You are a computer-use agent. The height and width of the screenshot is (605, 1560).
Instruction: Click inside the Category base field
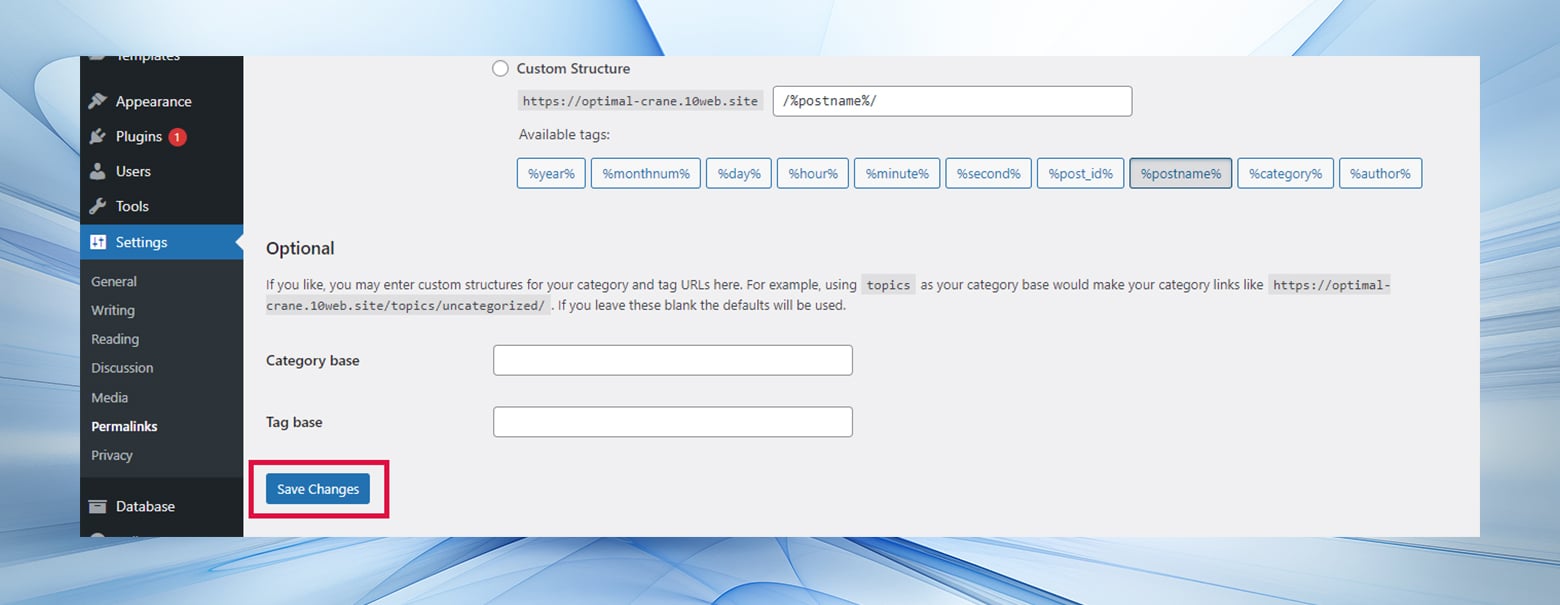(x=672, y=360)
